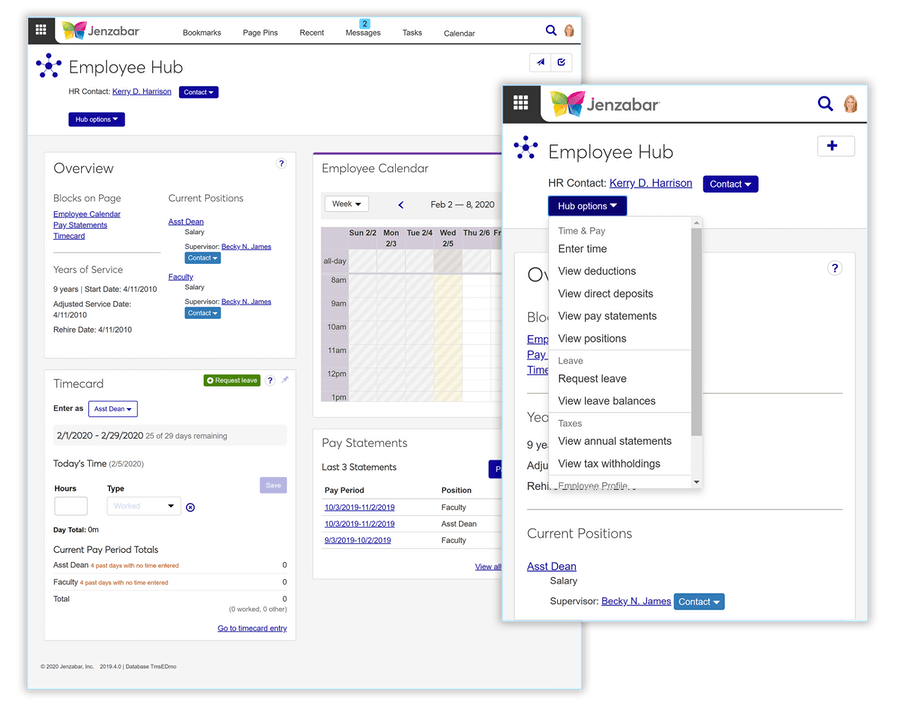900x715 pixels.
Task: Click the plus button in the front window
Action: coord(836,146)
